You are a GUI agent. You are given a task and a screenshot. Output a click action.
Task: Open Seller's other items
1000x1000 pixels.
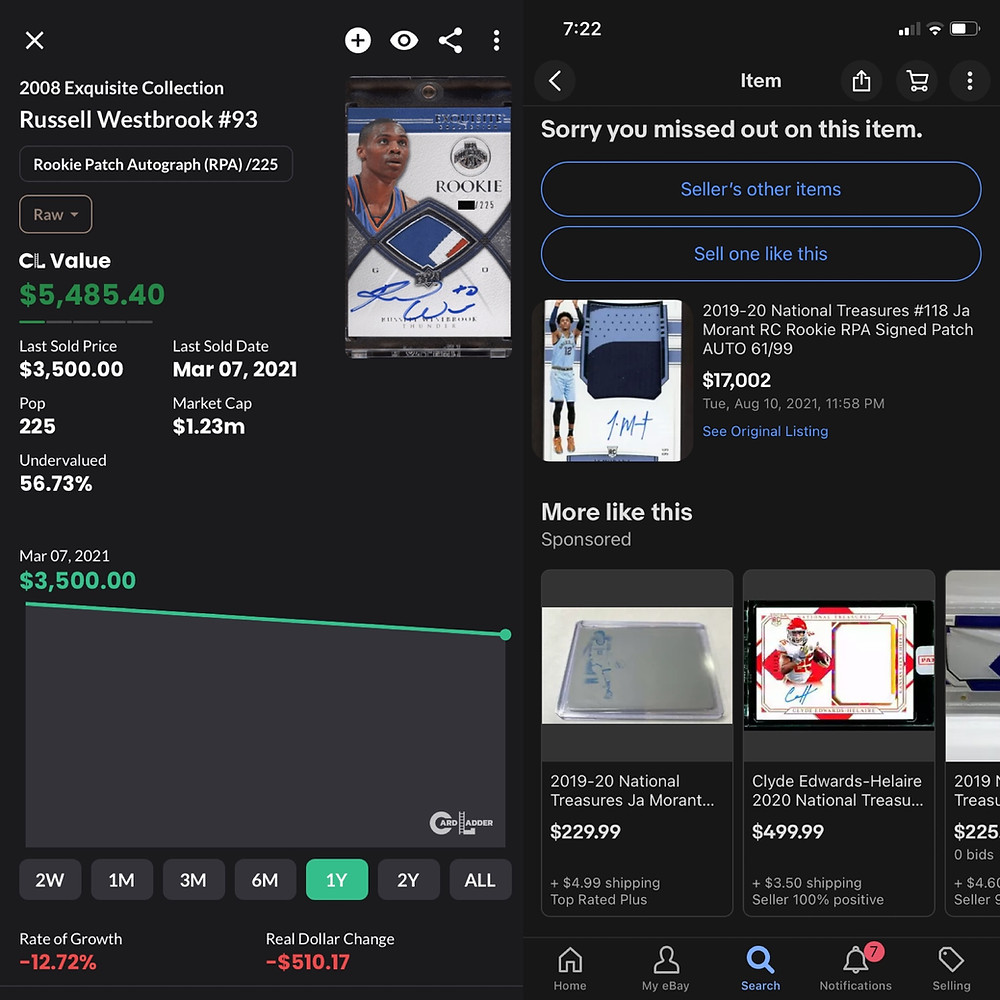(761, 189)
